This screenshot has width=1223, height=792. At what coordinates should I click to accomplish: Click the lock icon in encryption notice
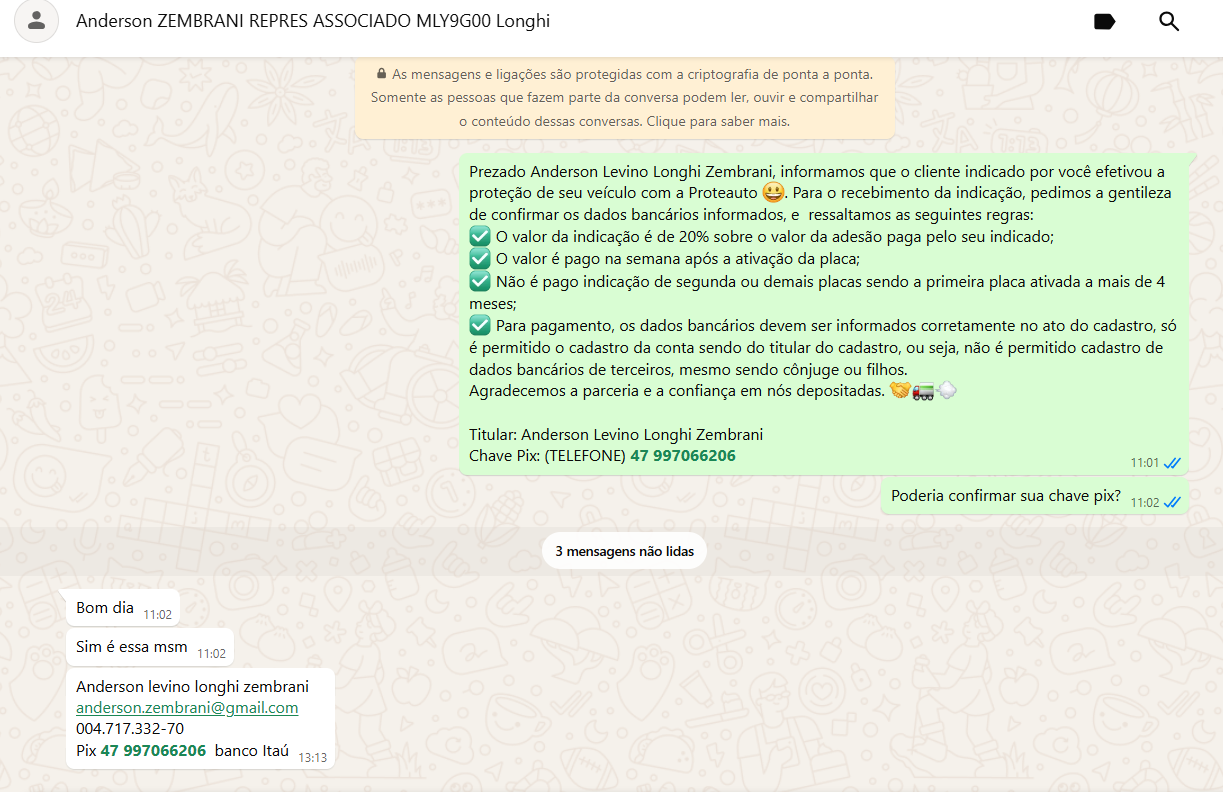point(381,74)
